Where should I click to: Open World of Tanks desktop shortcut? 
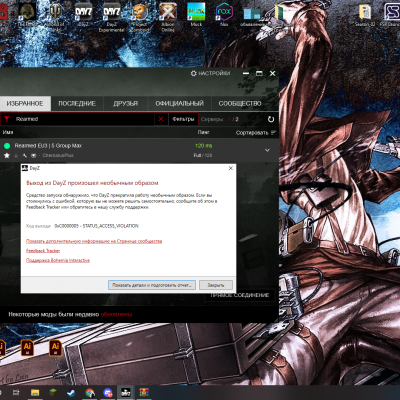[x=55, y=17]
